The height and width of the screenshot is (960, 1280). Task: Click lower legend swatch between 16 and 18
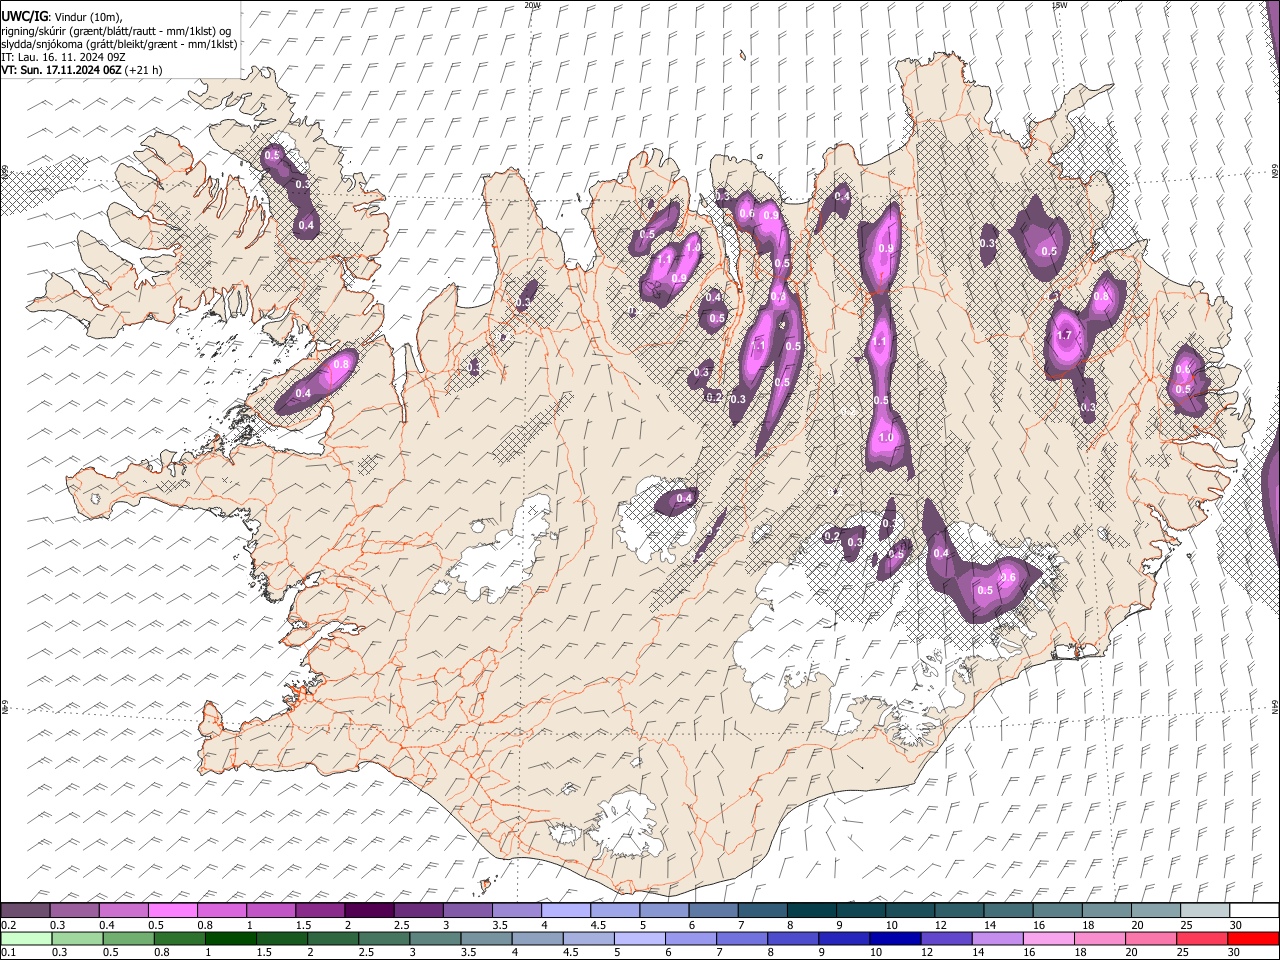(1051, 938)
